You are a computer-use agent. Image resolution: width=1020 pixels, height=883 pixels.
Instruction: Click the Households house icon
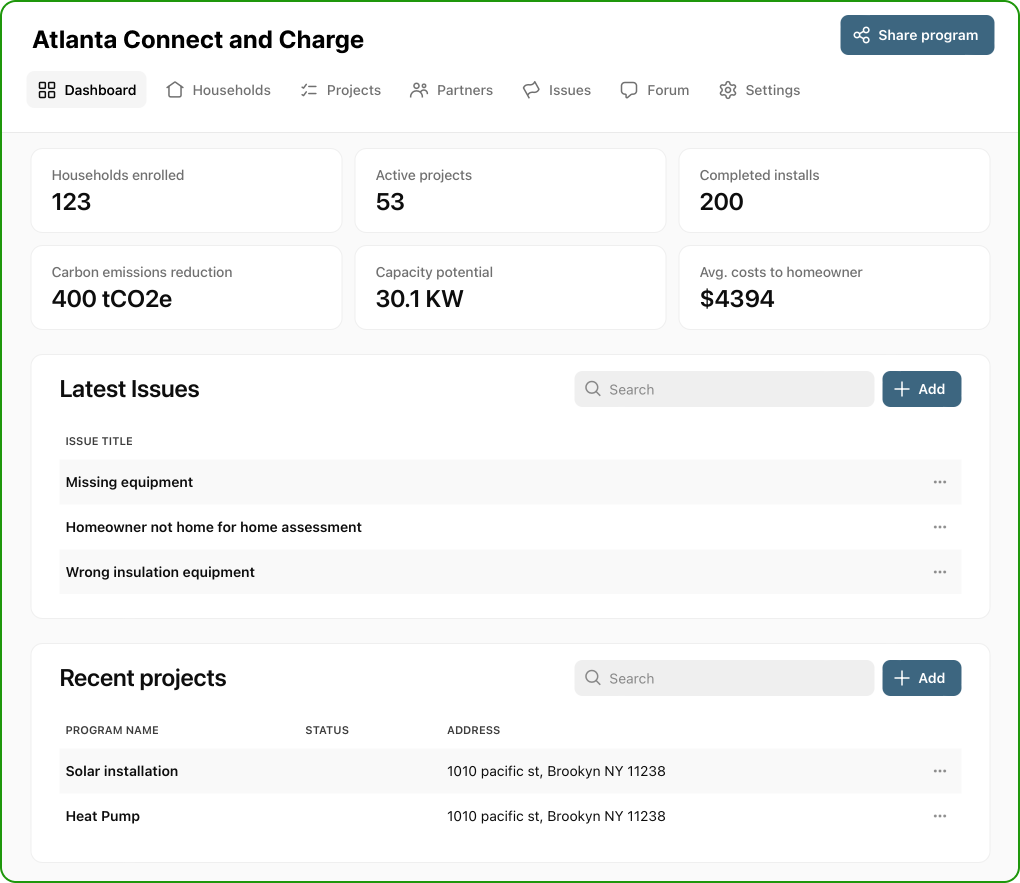pos(175,90)
